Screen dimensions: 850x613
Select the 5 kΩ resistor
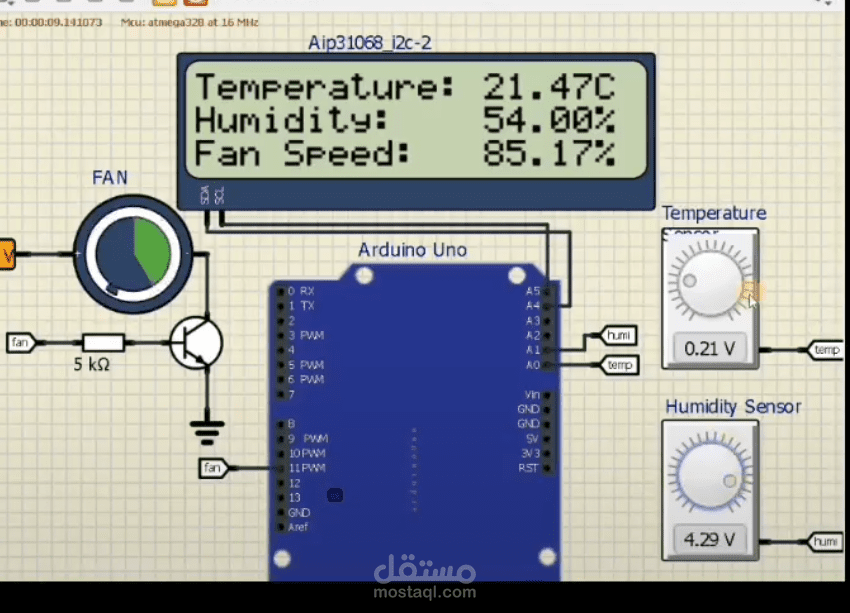(103, 343)
